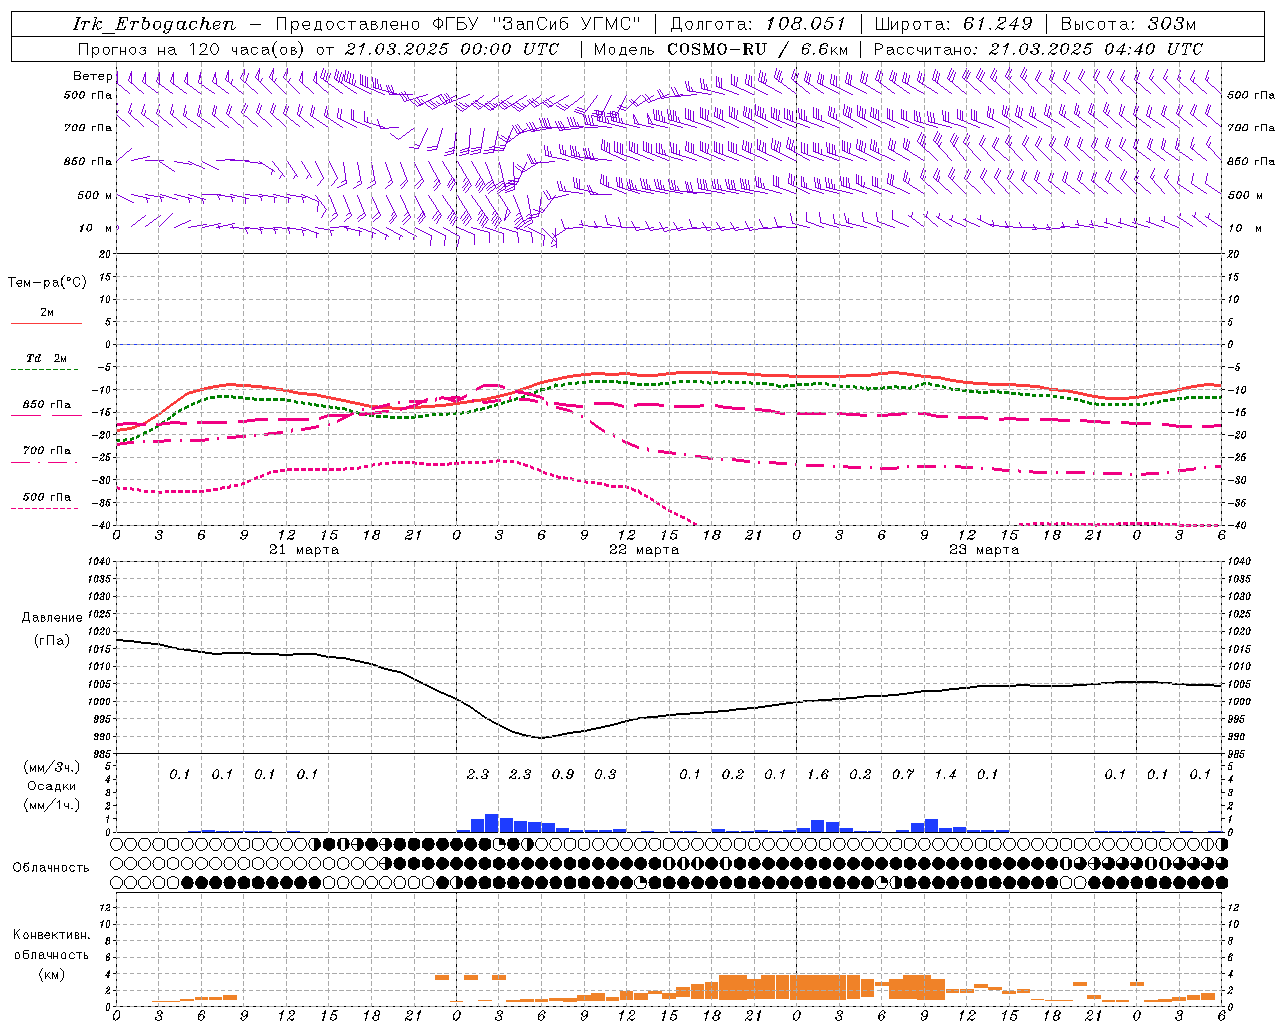Image resolution: width=1280 pixels, height=1024 pixels.
Task: Select the Прогноз на 120 часа(ов) text
Action: (192, 49)
